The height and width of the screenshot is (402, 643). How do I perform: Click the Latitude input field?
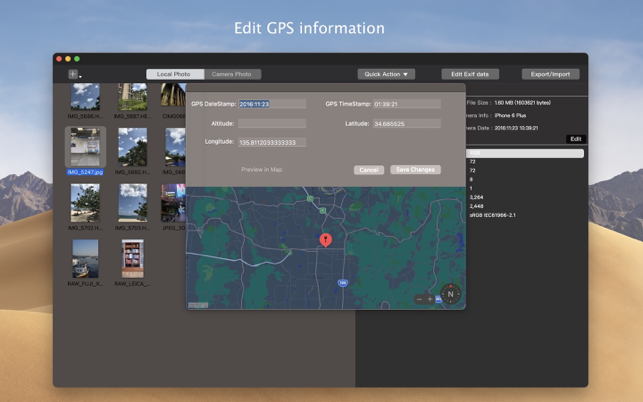click(407, 123)
